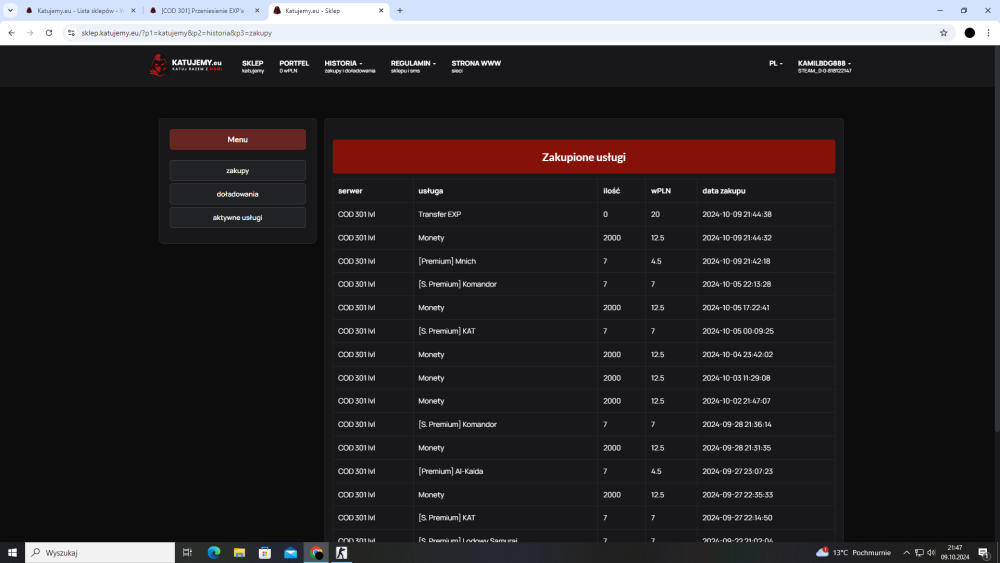
Task: Open the Counter-Strike taskbar app
Action: tap(342, 553)
